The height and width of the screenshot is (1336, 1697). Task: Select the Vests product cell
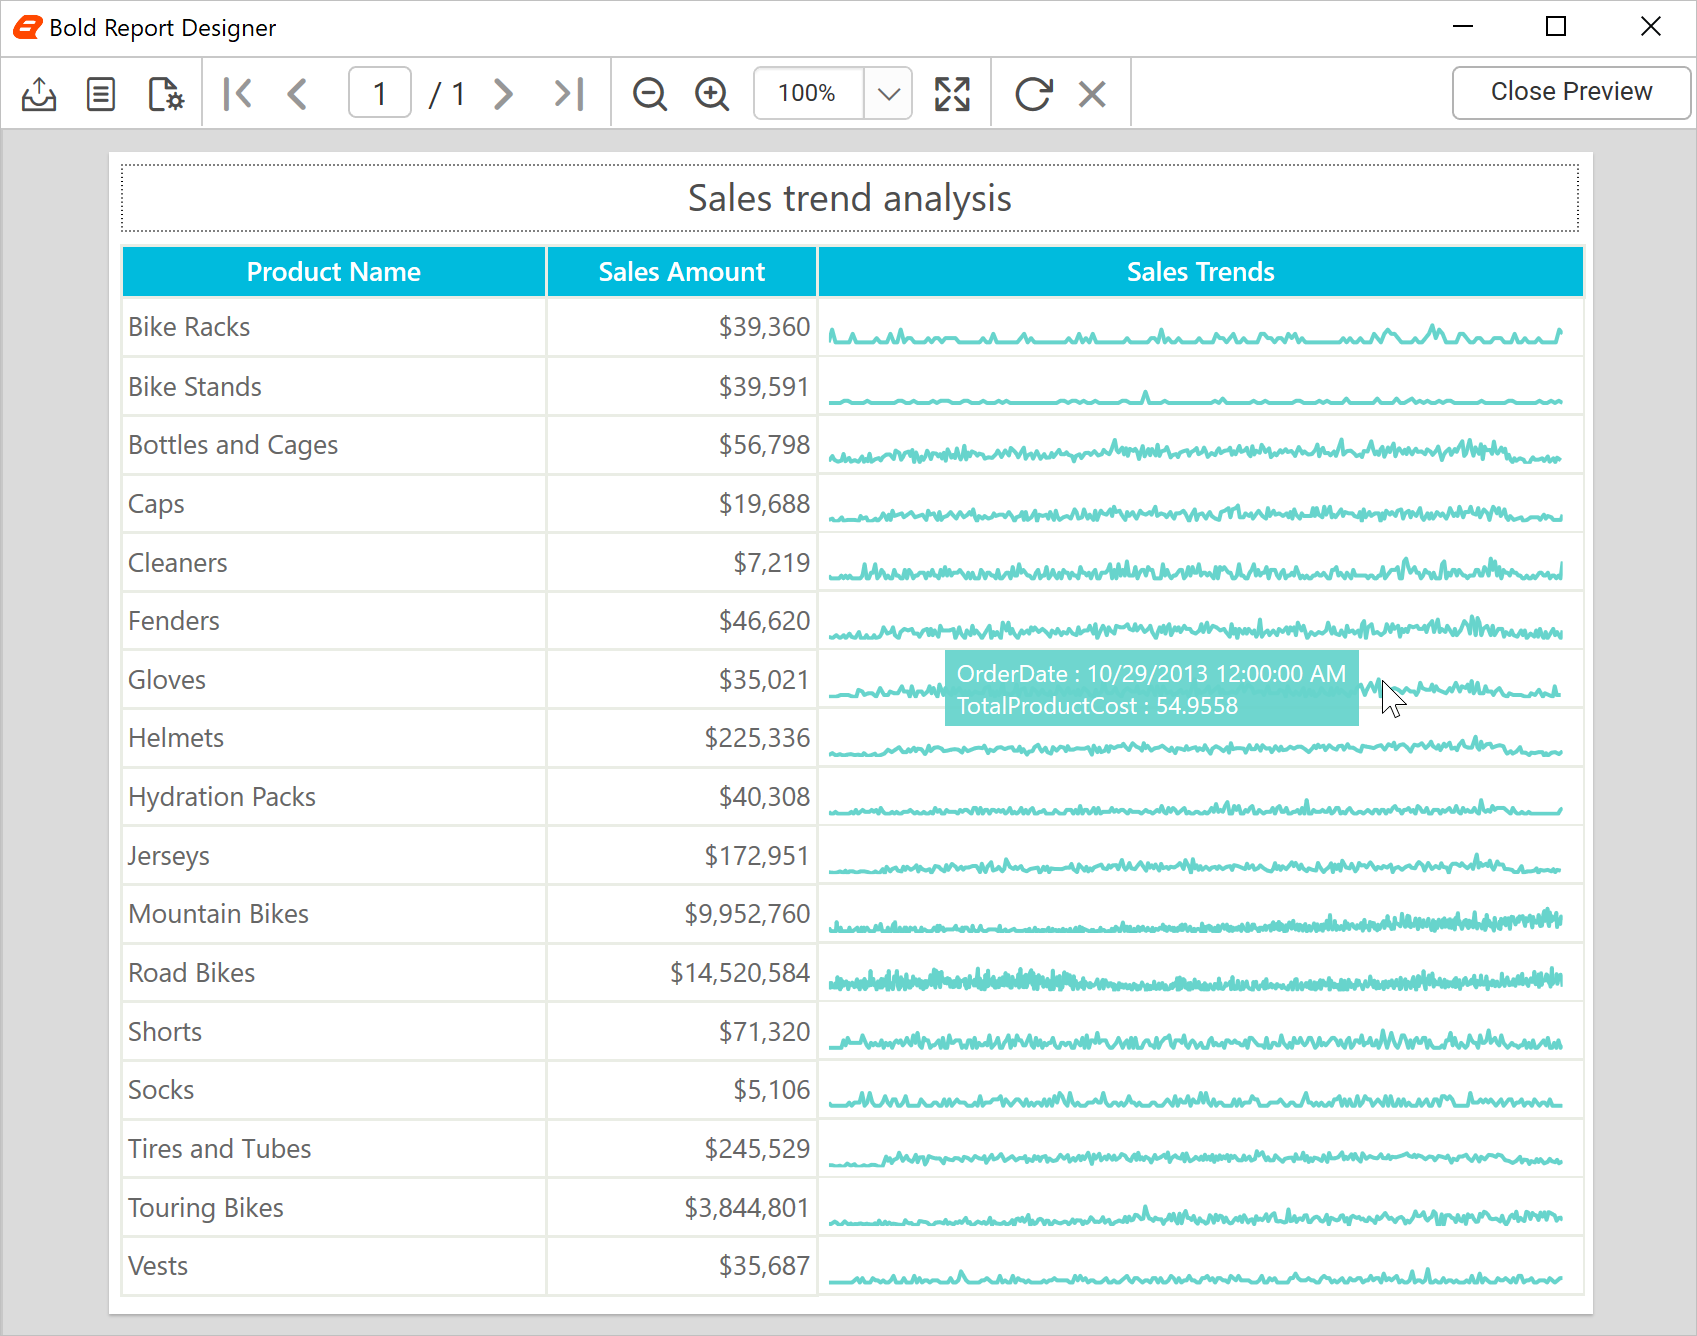coord(334,1266)
